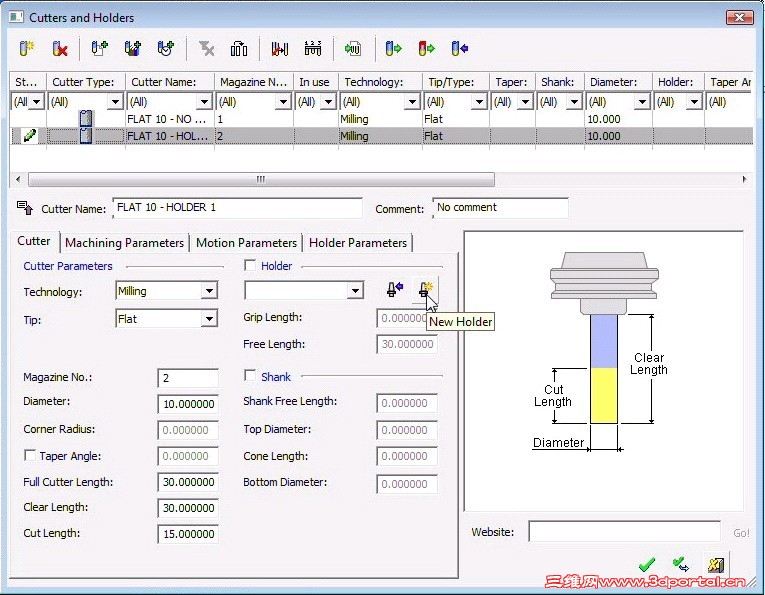
Task: Click the Delete Cutter icon with red X
Action: [60, 48]
